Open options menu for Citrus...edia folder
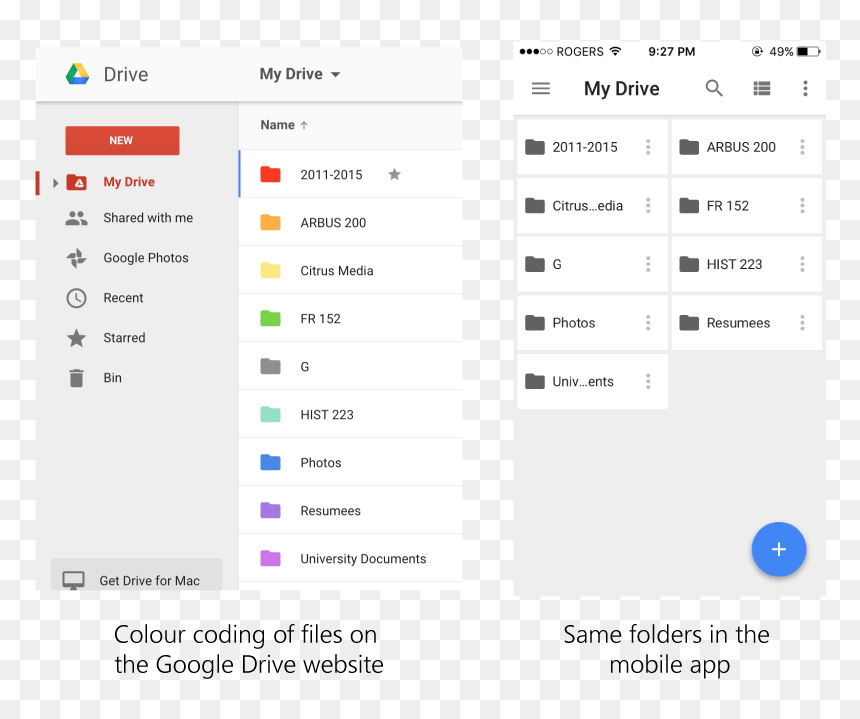 [648, 206]
